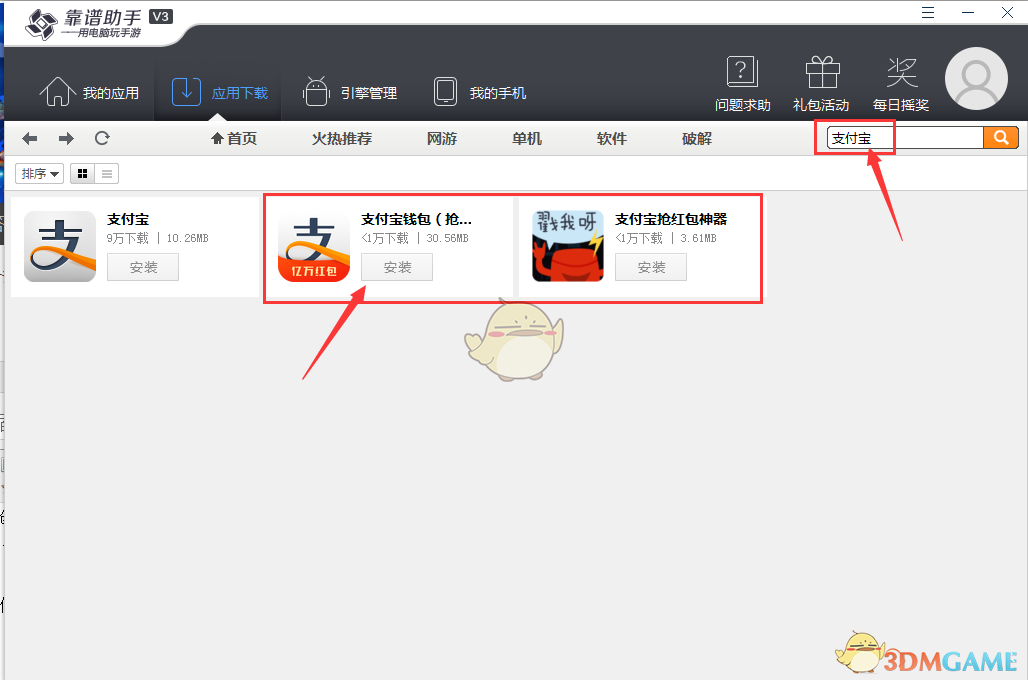Open the 每日摇奖 lottery icon
The height and width of the screenshot is (680, 1028).
(901, 84)
